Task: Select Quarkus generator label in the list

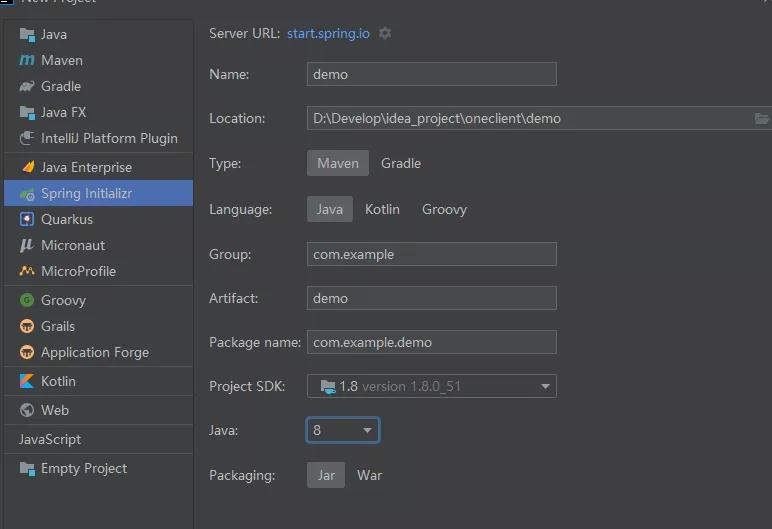Action: point(67,219)
